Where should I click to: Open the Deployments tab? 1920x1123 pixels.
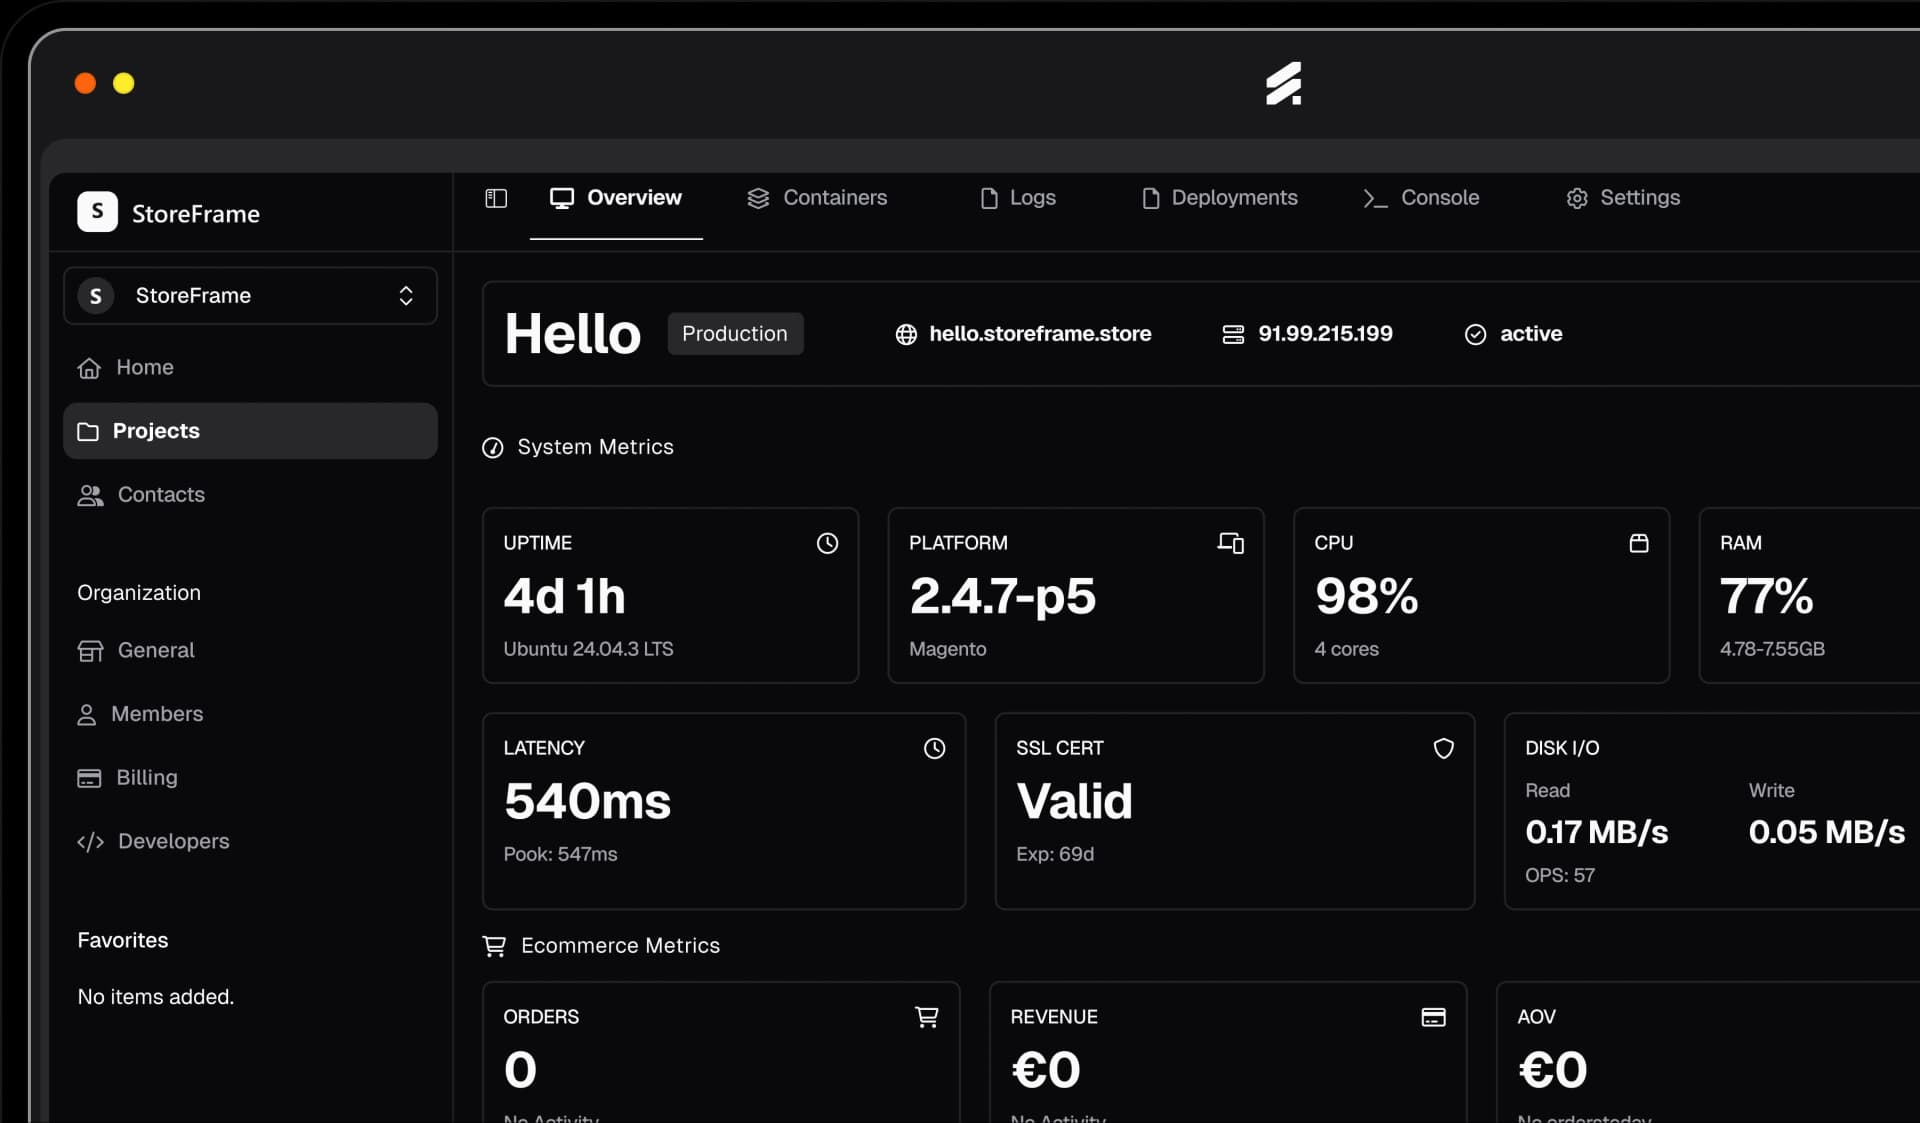[x=1220, y=198]
